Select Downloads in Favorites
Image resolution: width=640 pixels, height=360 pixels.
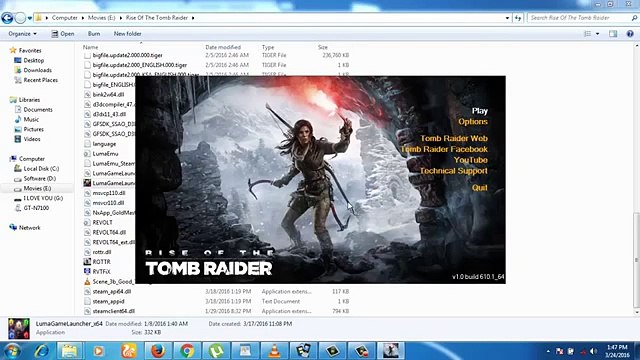pos(38,70)
